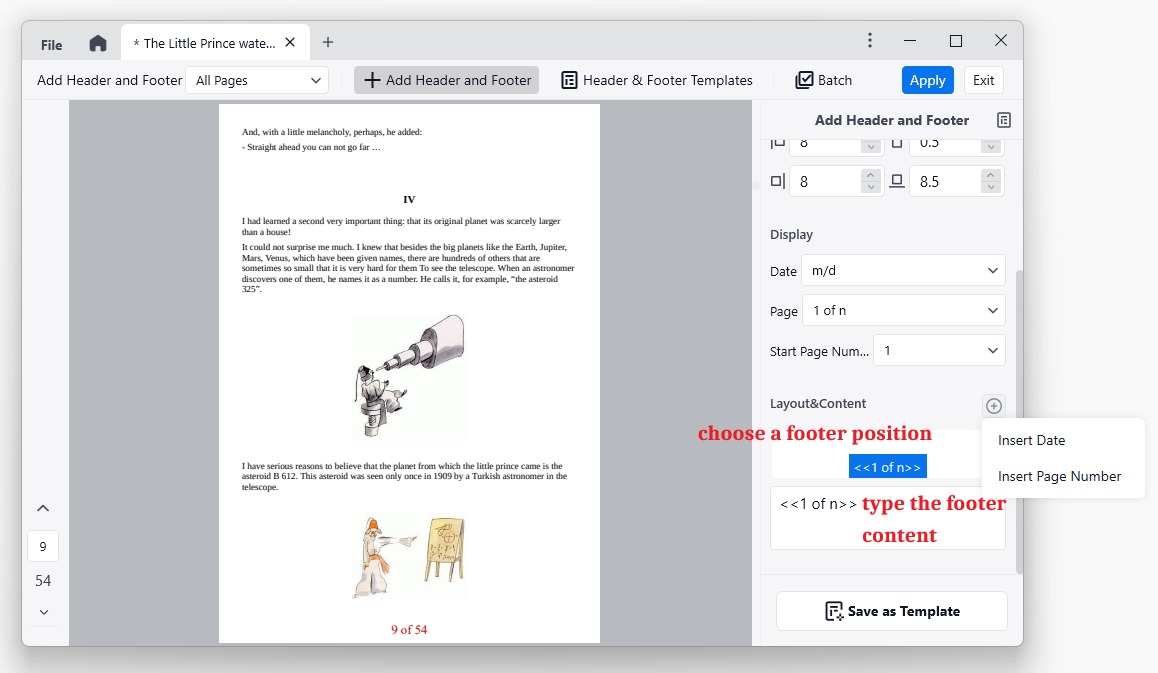Expand the All Pages dropdown
The image size is (1158, 673).
pyautogui.click(x=257, y=81)
